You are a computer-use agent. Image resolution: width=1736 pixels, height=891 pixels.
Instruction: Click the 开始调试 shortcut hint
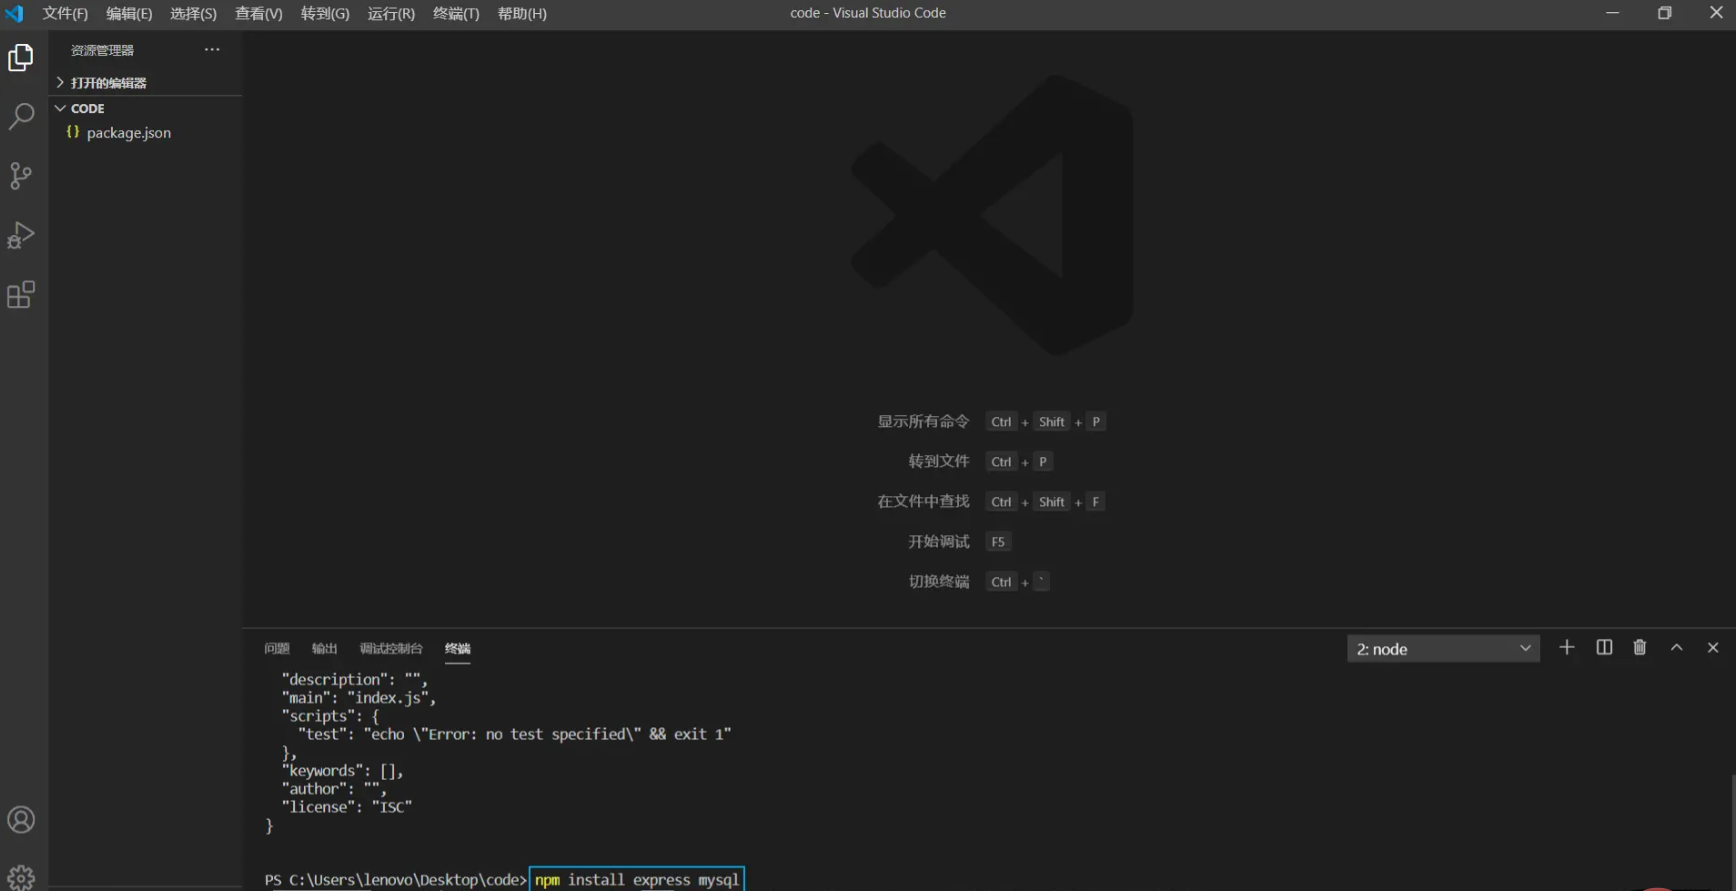click(939, 541)
